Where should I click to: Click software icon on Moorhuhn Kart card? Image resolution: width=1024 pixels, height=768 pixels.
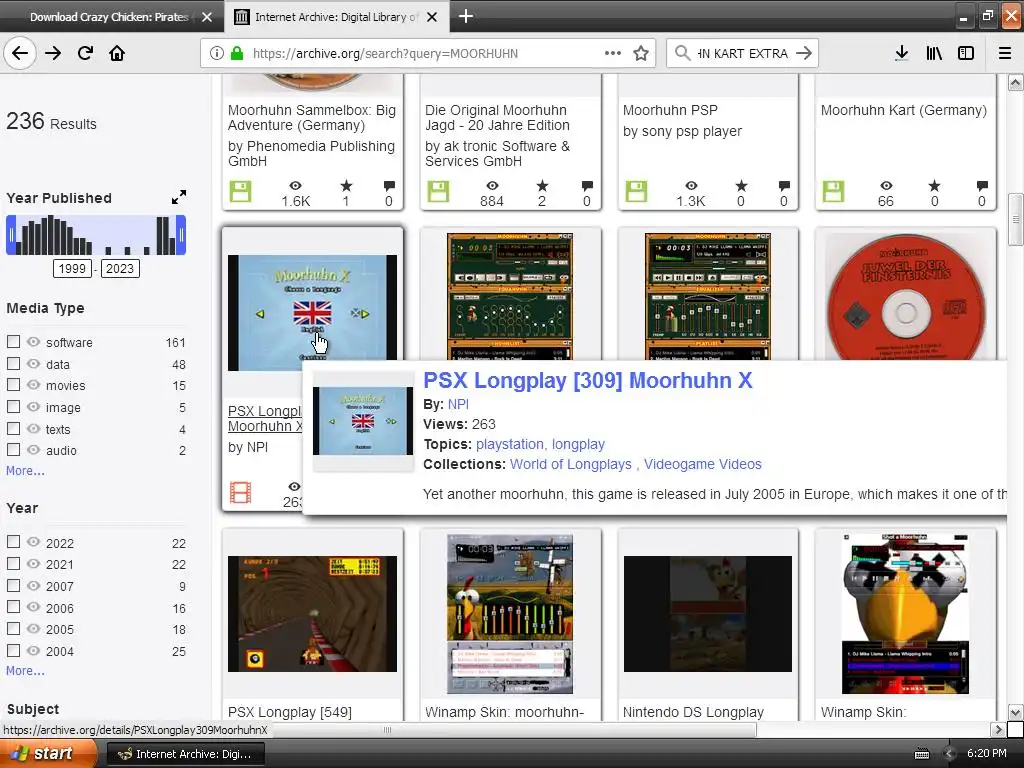(x=833, y=192)
